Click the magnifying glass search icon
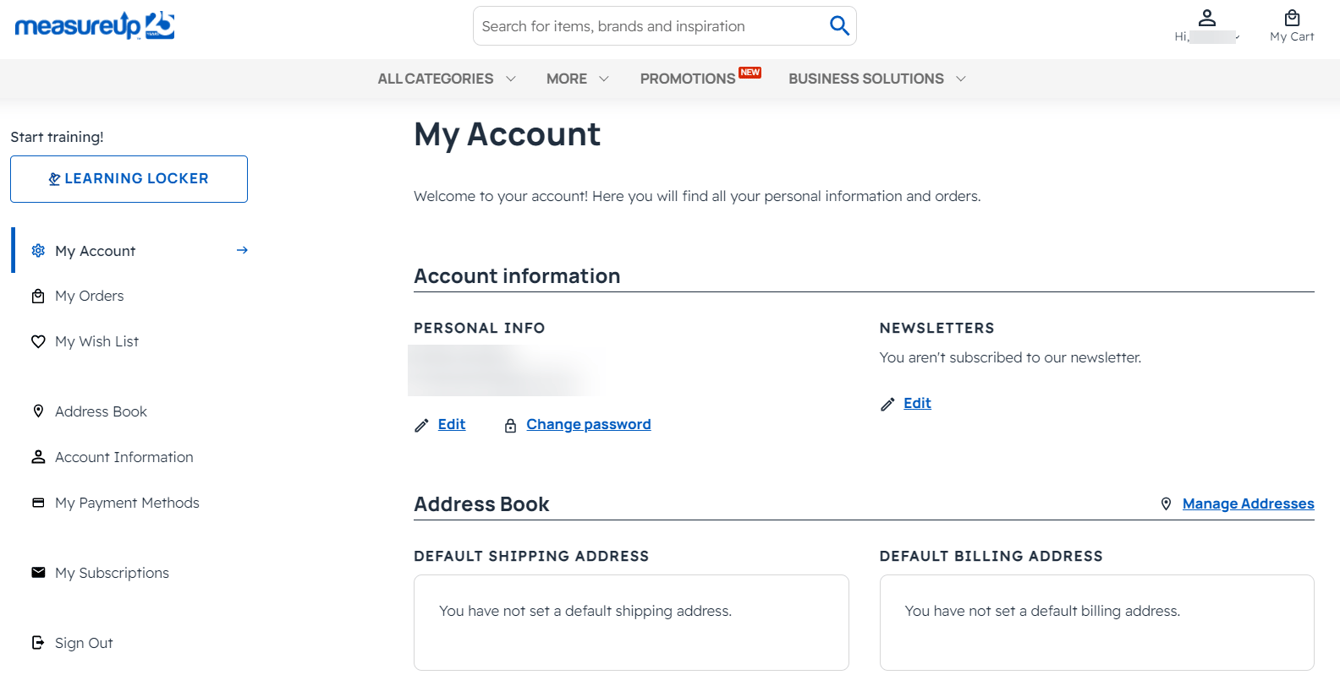Viewport: 1340px width, 675px height. (839, 25)
